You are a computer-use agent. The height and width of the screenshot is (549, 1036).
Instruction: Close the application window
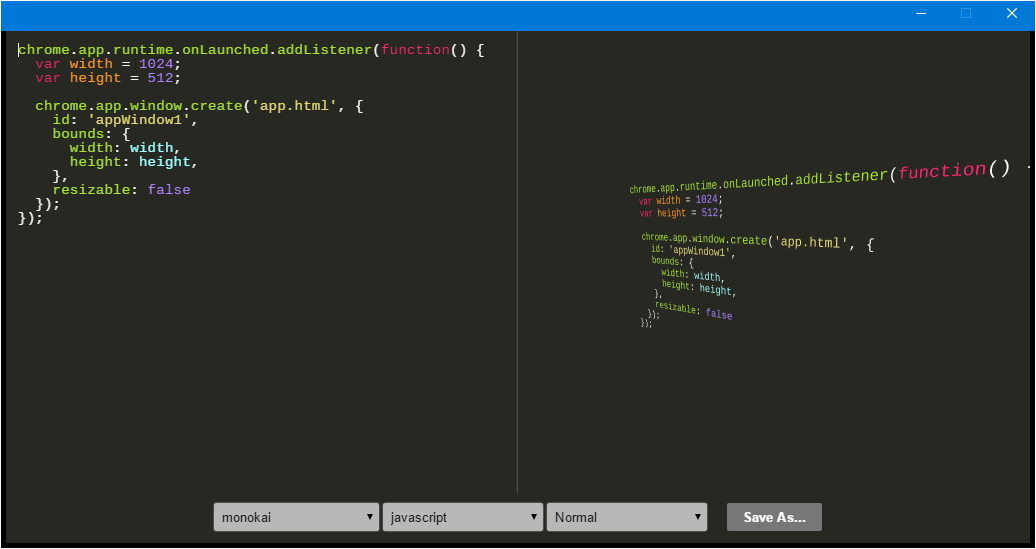tap(1012, 13)
